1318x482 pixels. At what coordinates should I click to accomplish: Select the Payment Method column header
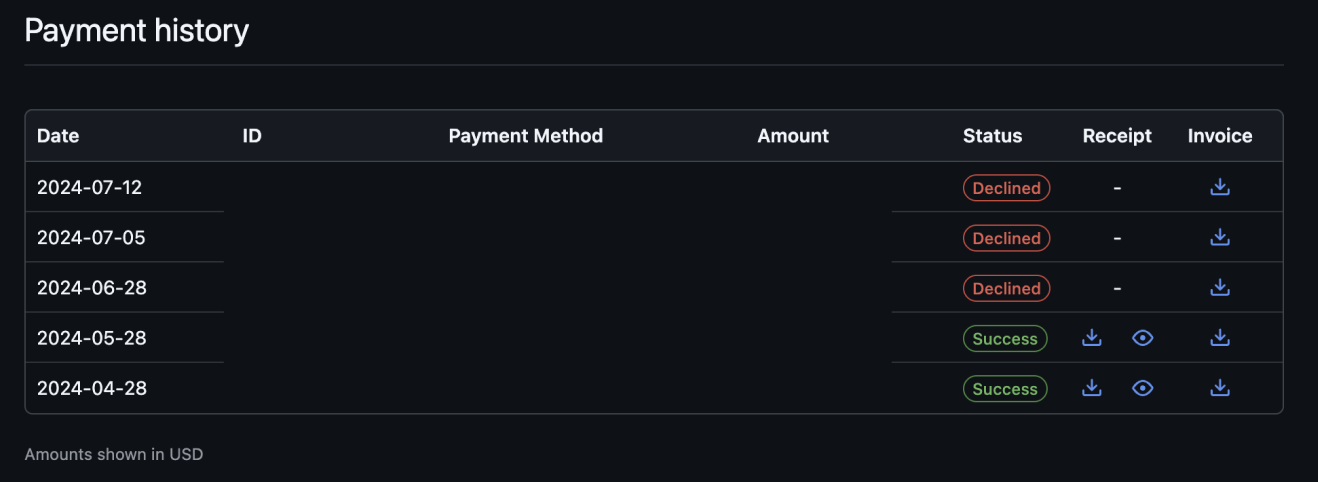pos(526,136)
